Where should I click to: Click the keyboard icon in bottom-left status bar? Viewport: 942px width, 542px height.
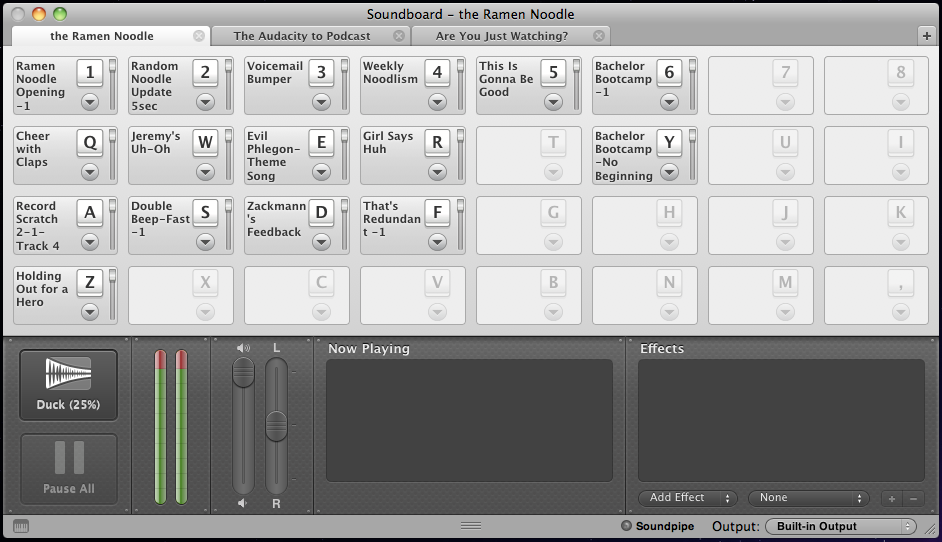pos(21,526)
